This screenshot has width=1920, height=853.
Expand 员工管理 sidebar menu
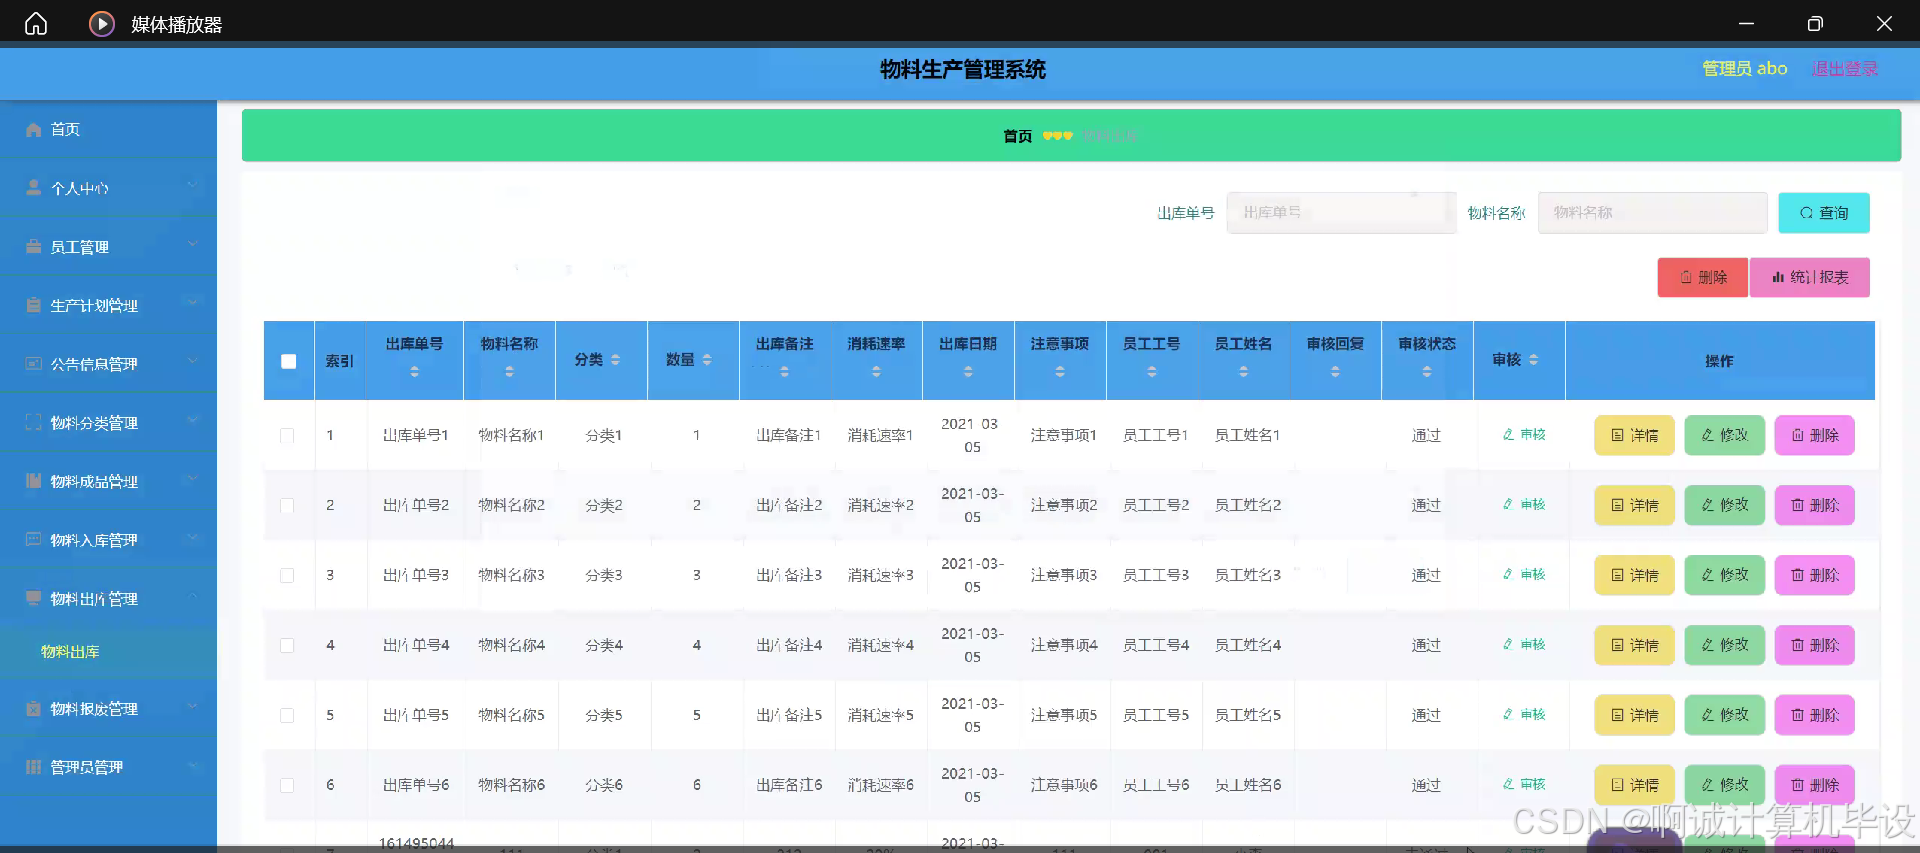(x=108, y=247)
